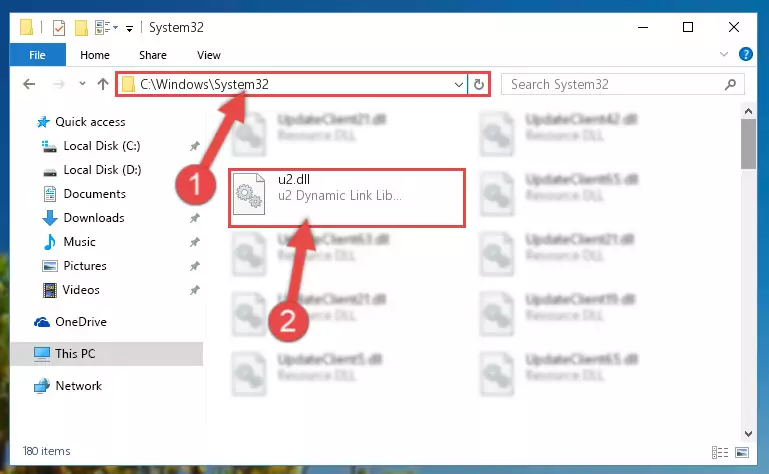This screenshot has height=474, width=769.
Task: Select Network in the navigation pane
Action: point(68,386)
